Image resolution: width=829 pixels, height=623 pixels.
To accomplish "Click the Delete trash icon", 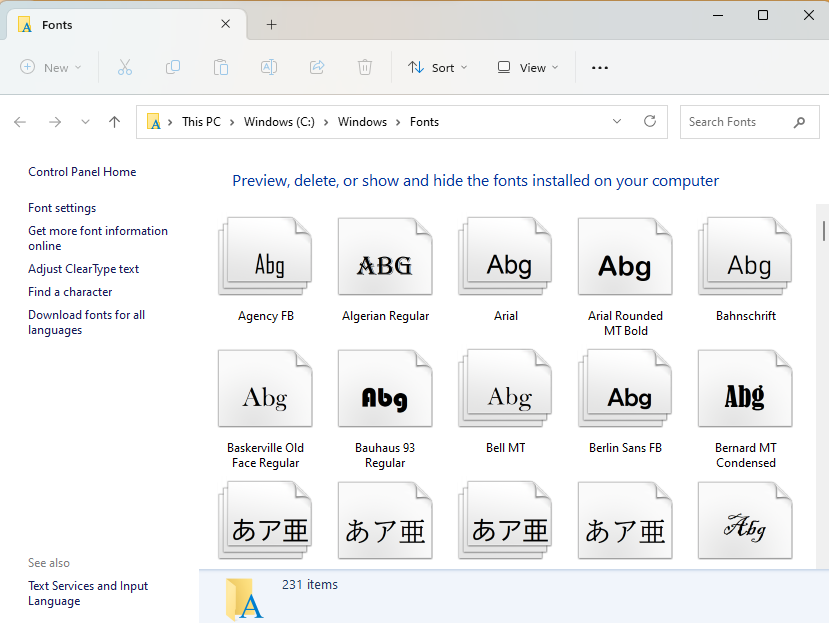I will coord(365,67).
